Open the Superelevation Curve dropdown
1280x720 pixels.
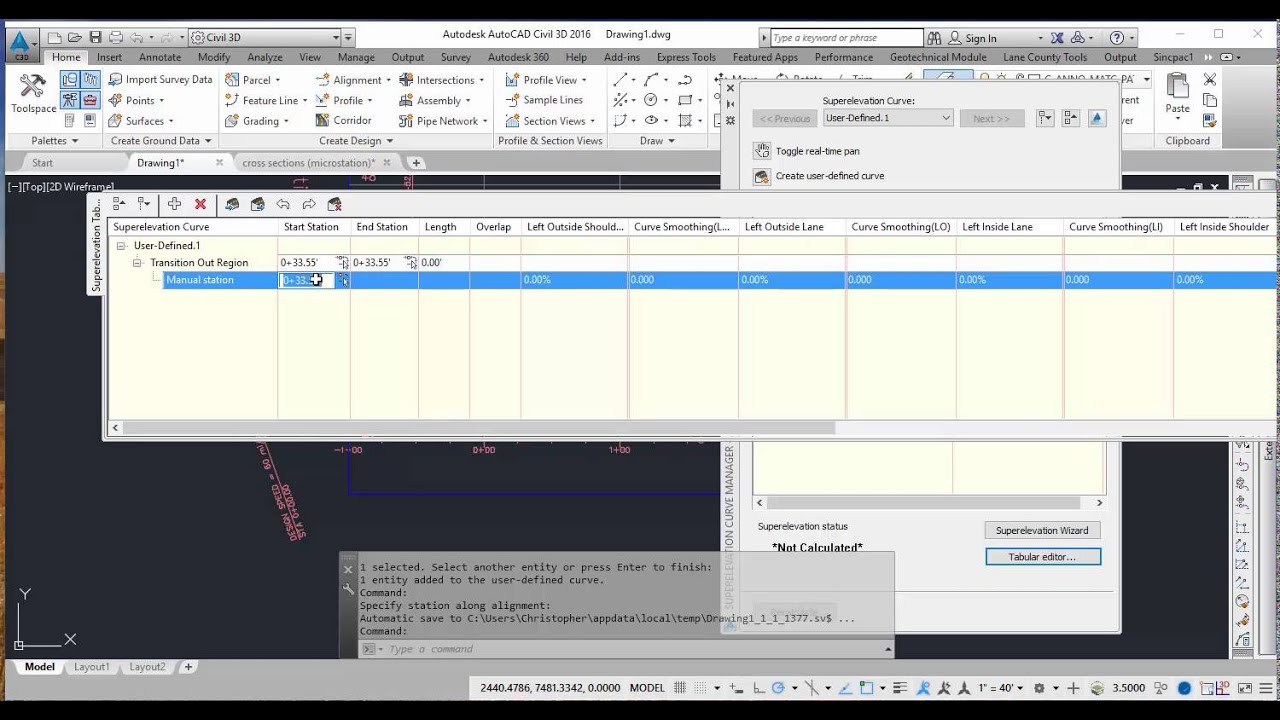point(887,118)
